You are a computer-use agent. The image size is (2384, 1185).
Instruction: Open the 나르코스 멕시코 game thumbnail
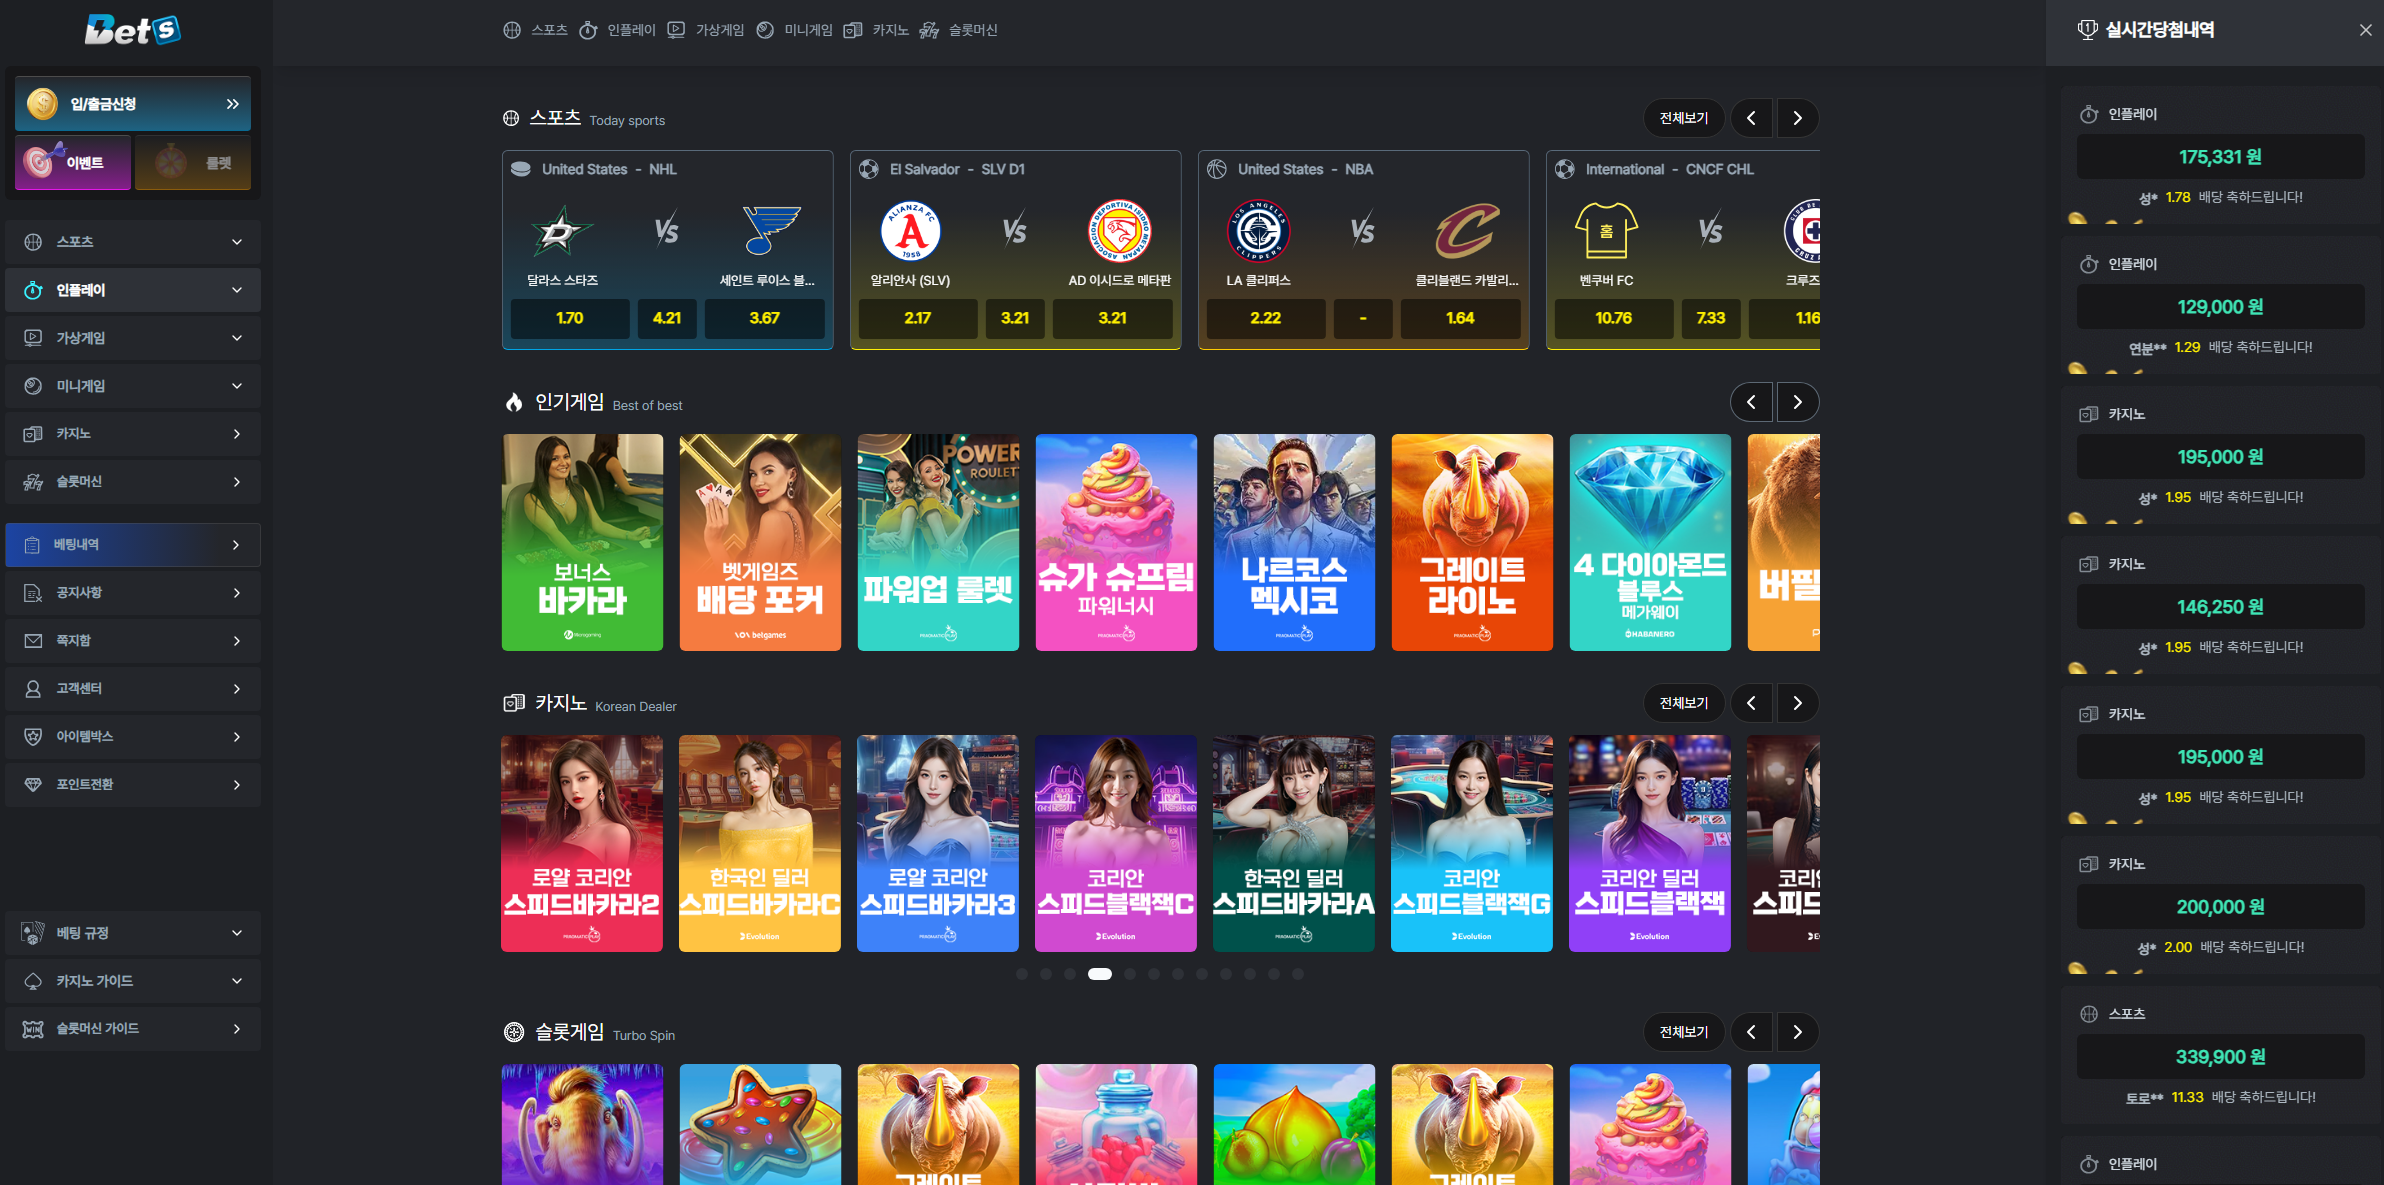click(x=1293, y=542)
